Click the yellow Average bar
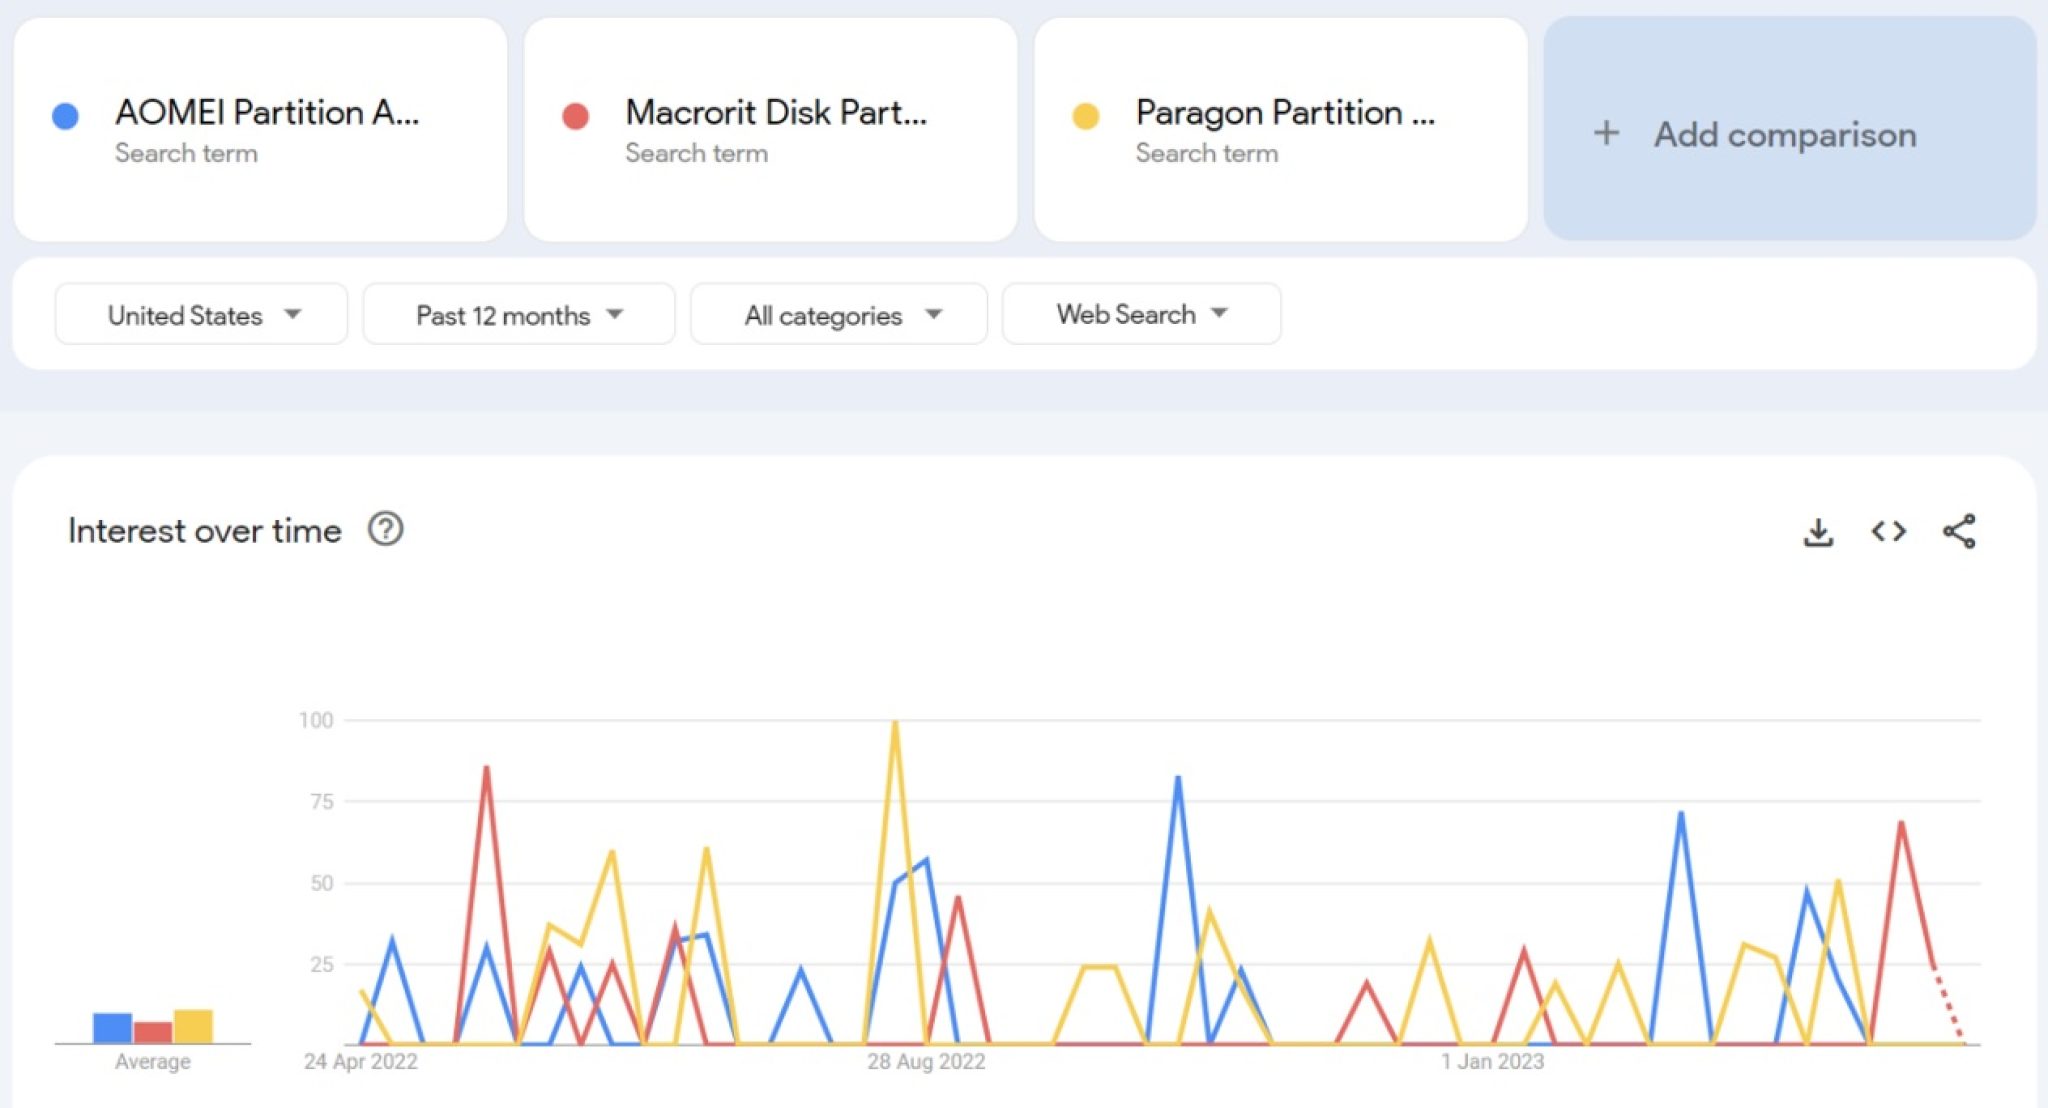Screen dimensions: 2048x1108 [193, 1026]
